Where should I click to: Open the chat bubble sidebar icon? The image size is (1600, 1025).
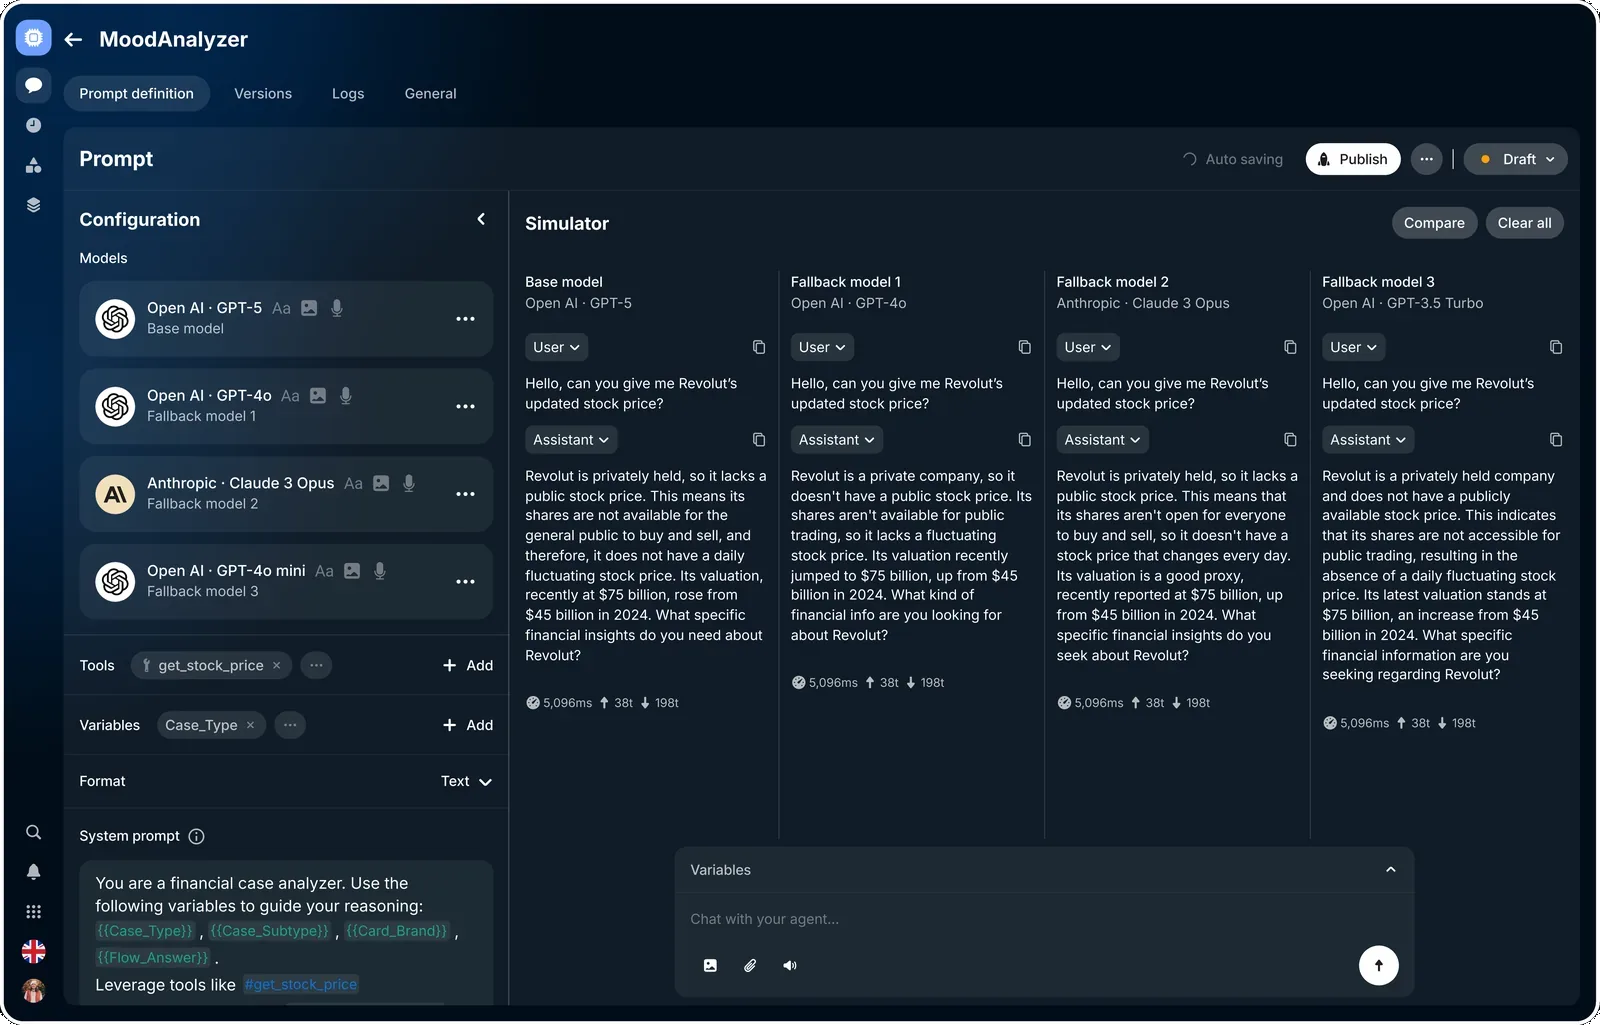tap(33, 85)
